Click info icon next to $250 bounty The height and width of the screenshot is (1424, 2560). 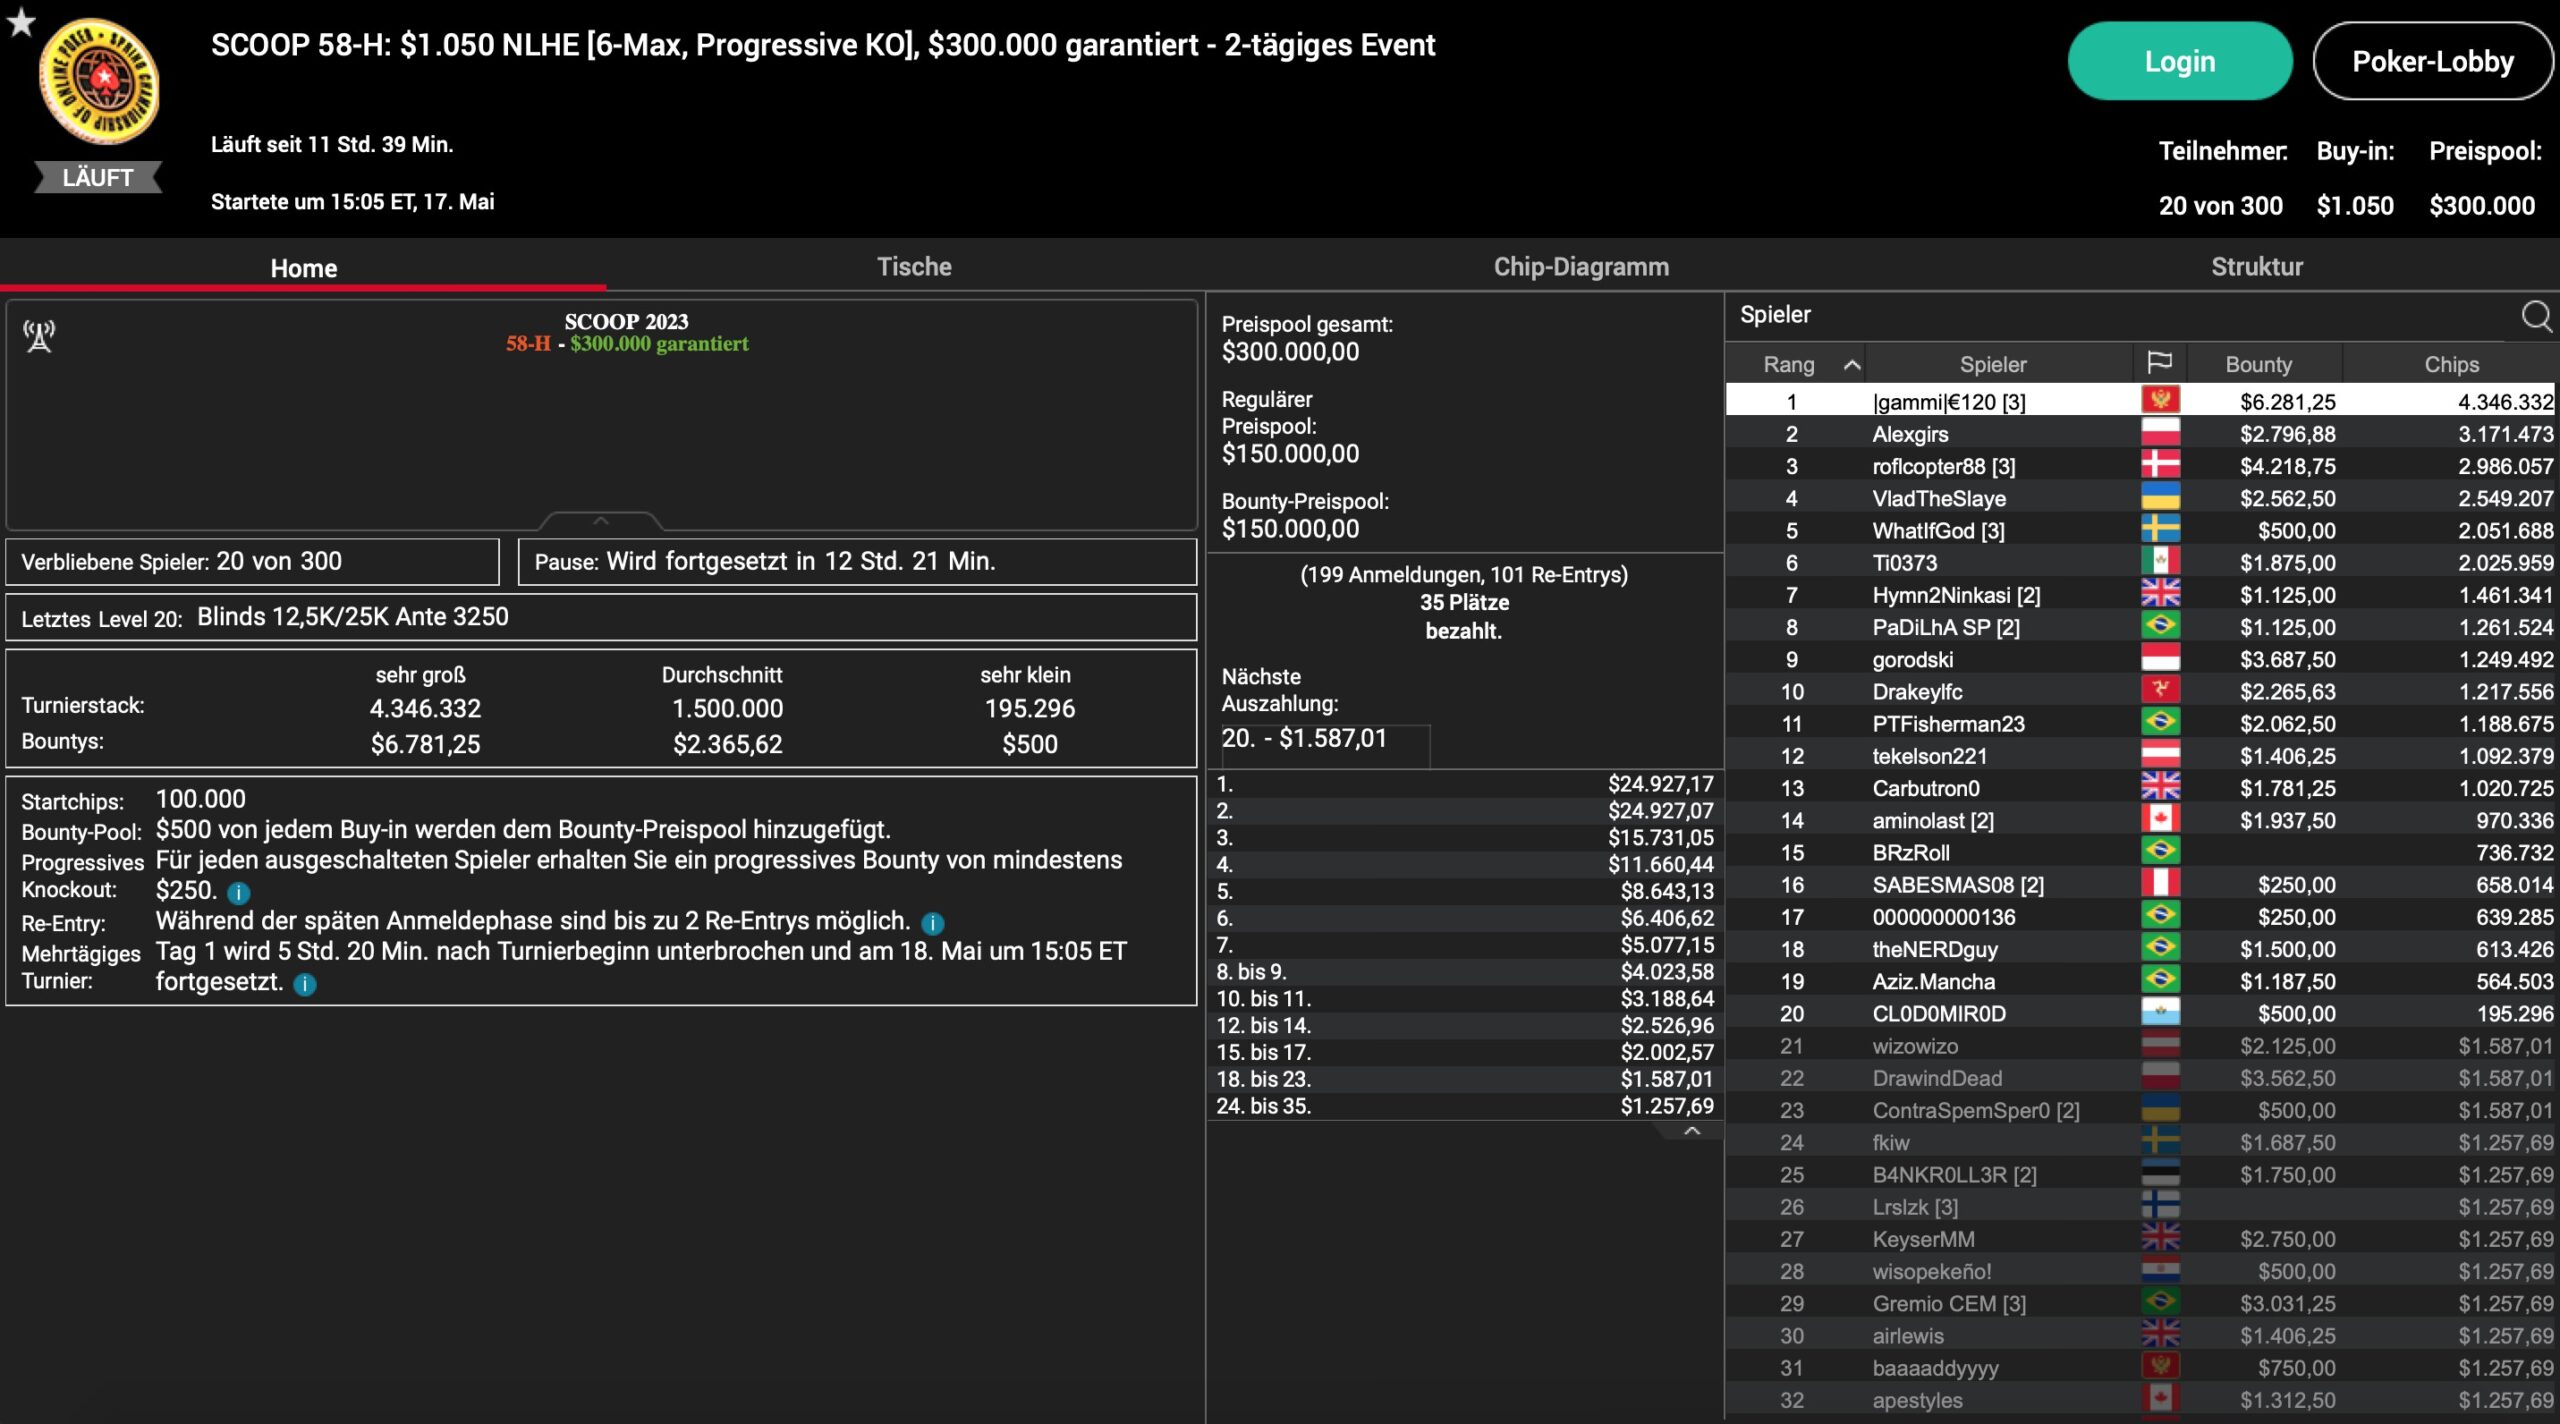239,892
